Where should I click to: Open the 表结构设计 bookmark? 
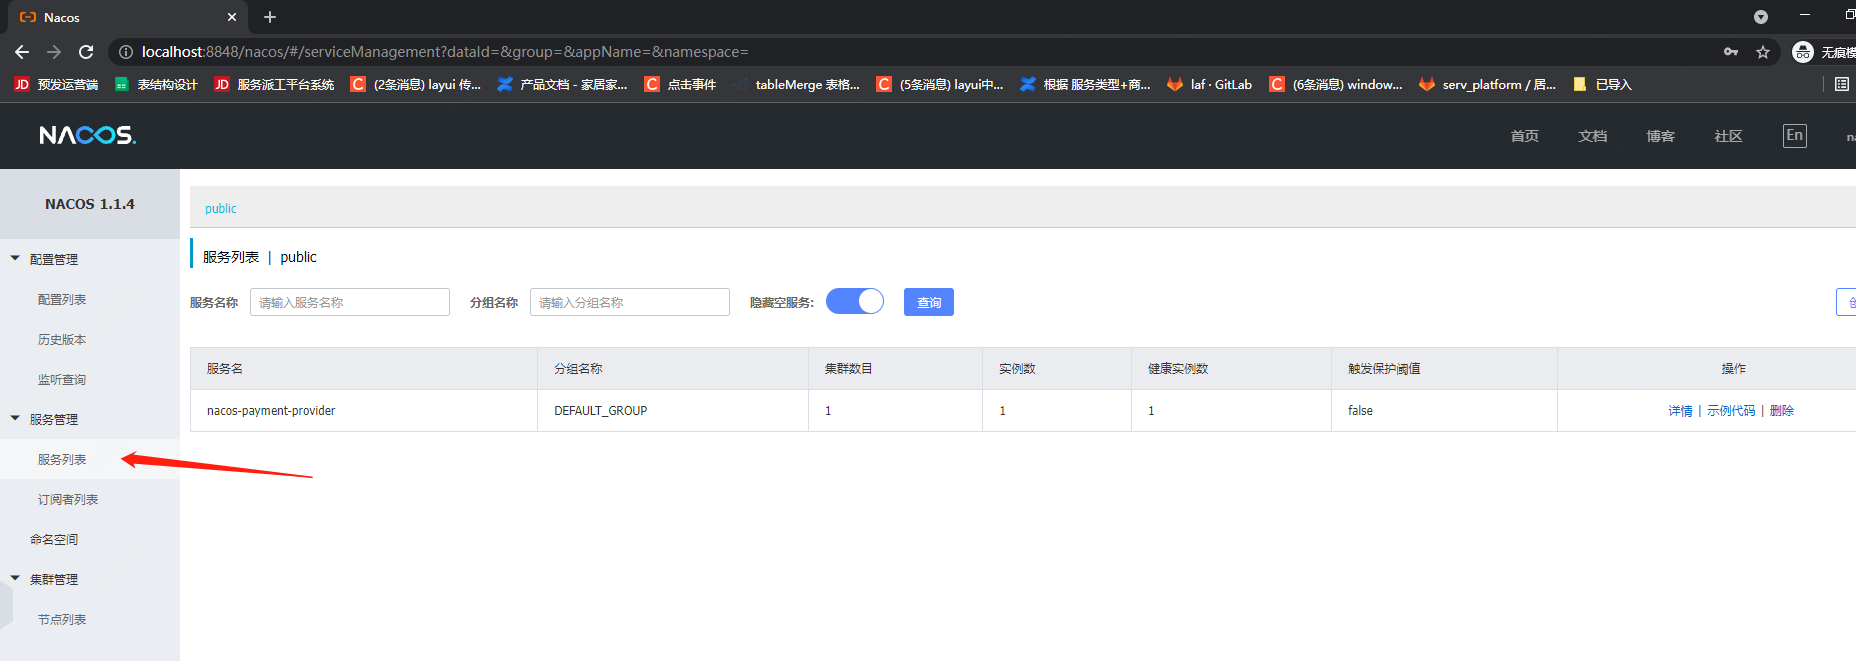(x=156, y=84)
